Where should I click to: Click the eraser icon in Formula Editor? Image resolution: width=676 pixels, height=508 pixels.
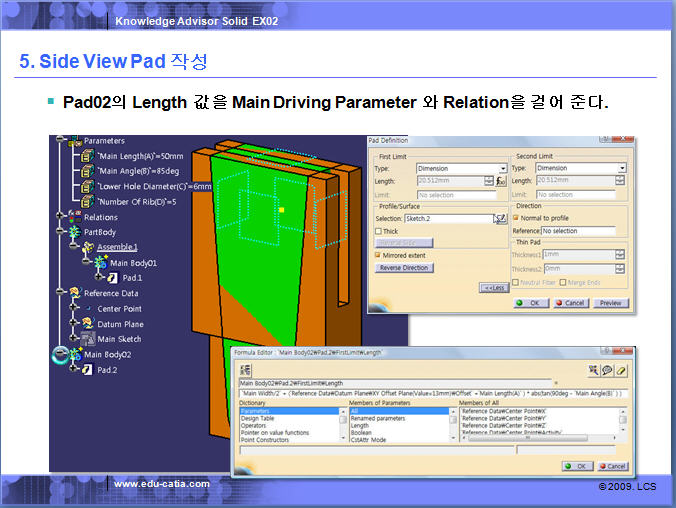621,370
